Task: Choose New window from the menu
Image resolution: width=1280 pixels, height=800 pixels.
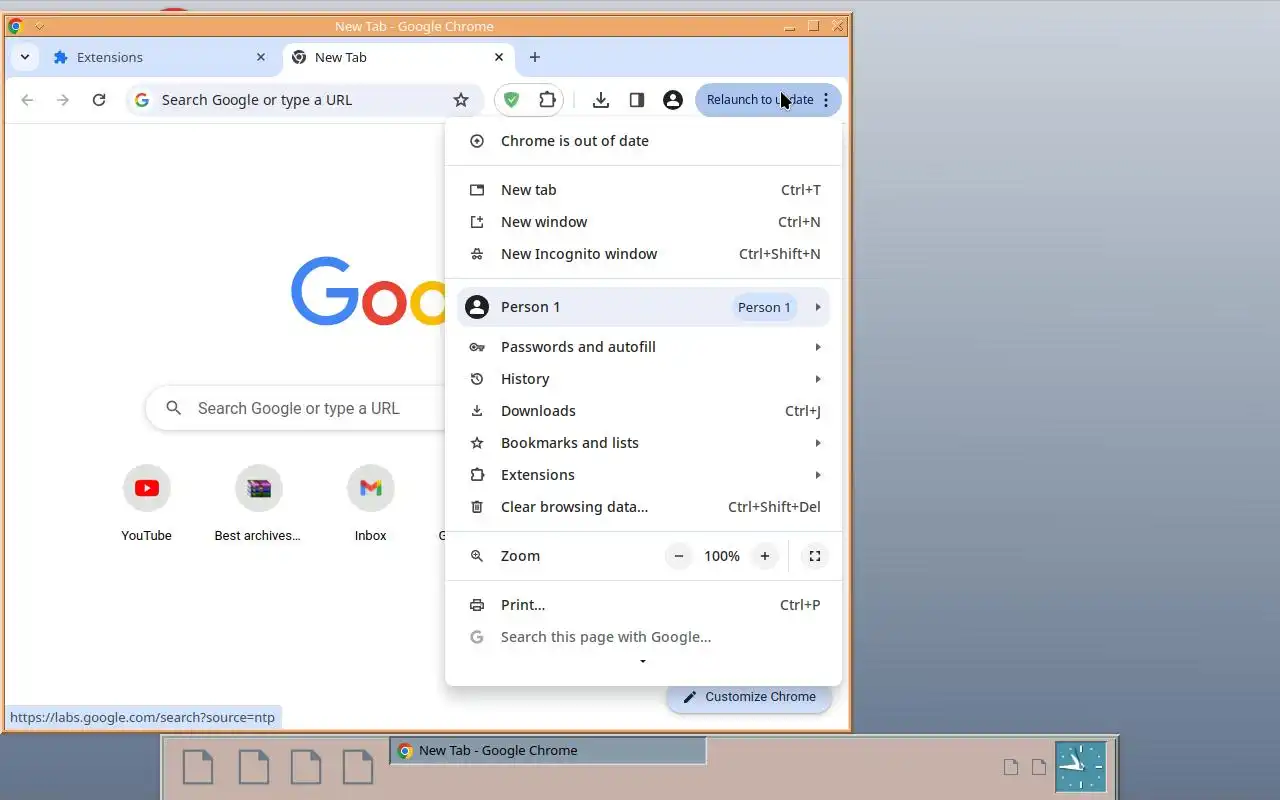Action: (x=643, y=222)
